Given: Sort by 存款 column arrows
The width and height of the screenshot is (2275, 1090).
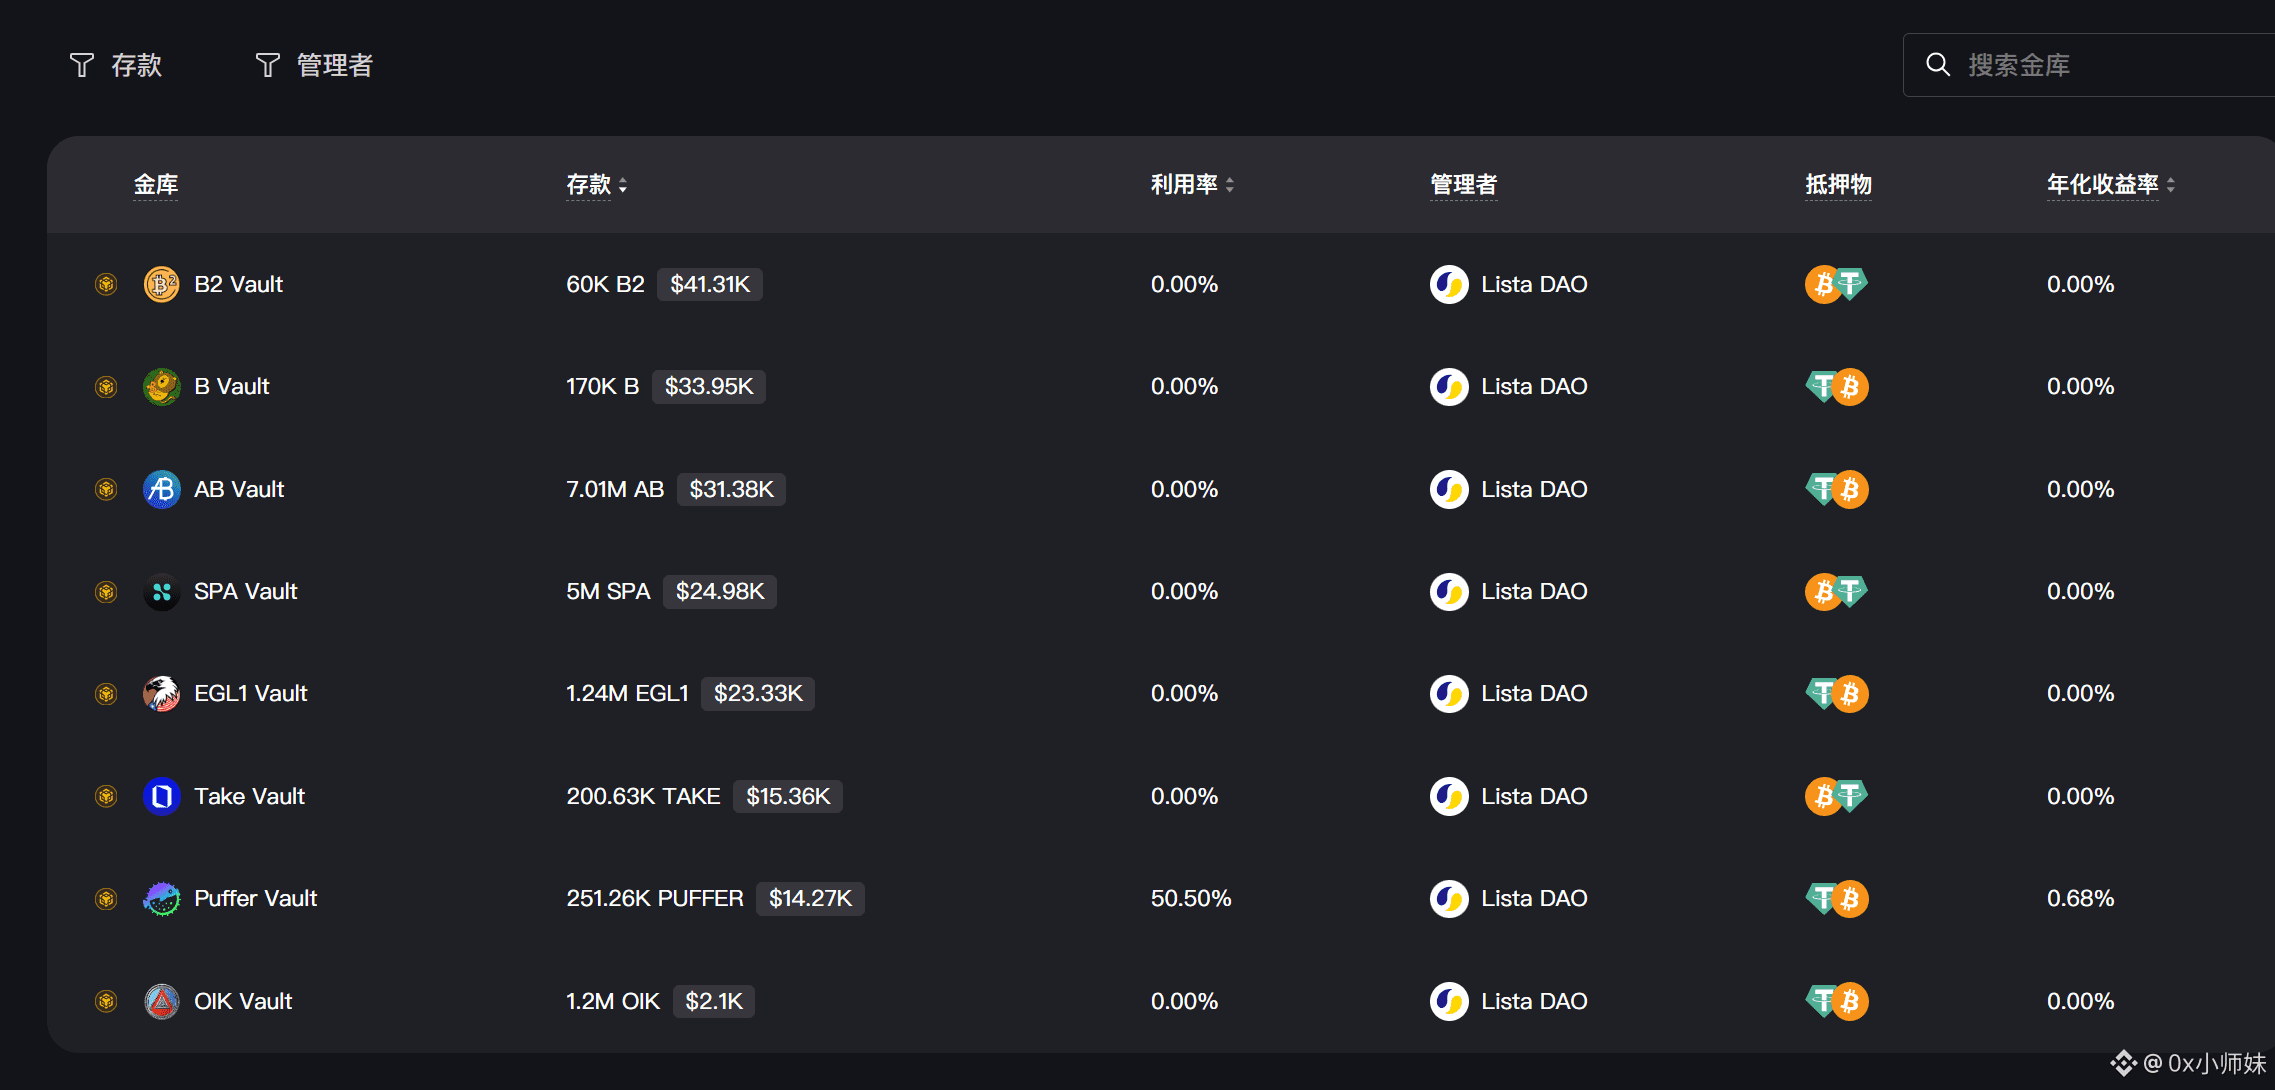Looking at the screenshot, I should [x=622, y=185].
